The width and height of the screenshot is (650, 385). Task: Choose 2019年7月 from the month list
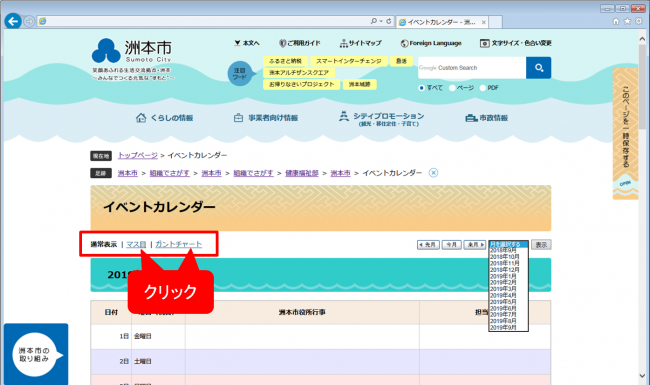tap(508, 315)
